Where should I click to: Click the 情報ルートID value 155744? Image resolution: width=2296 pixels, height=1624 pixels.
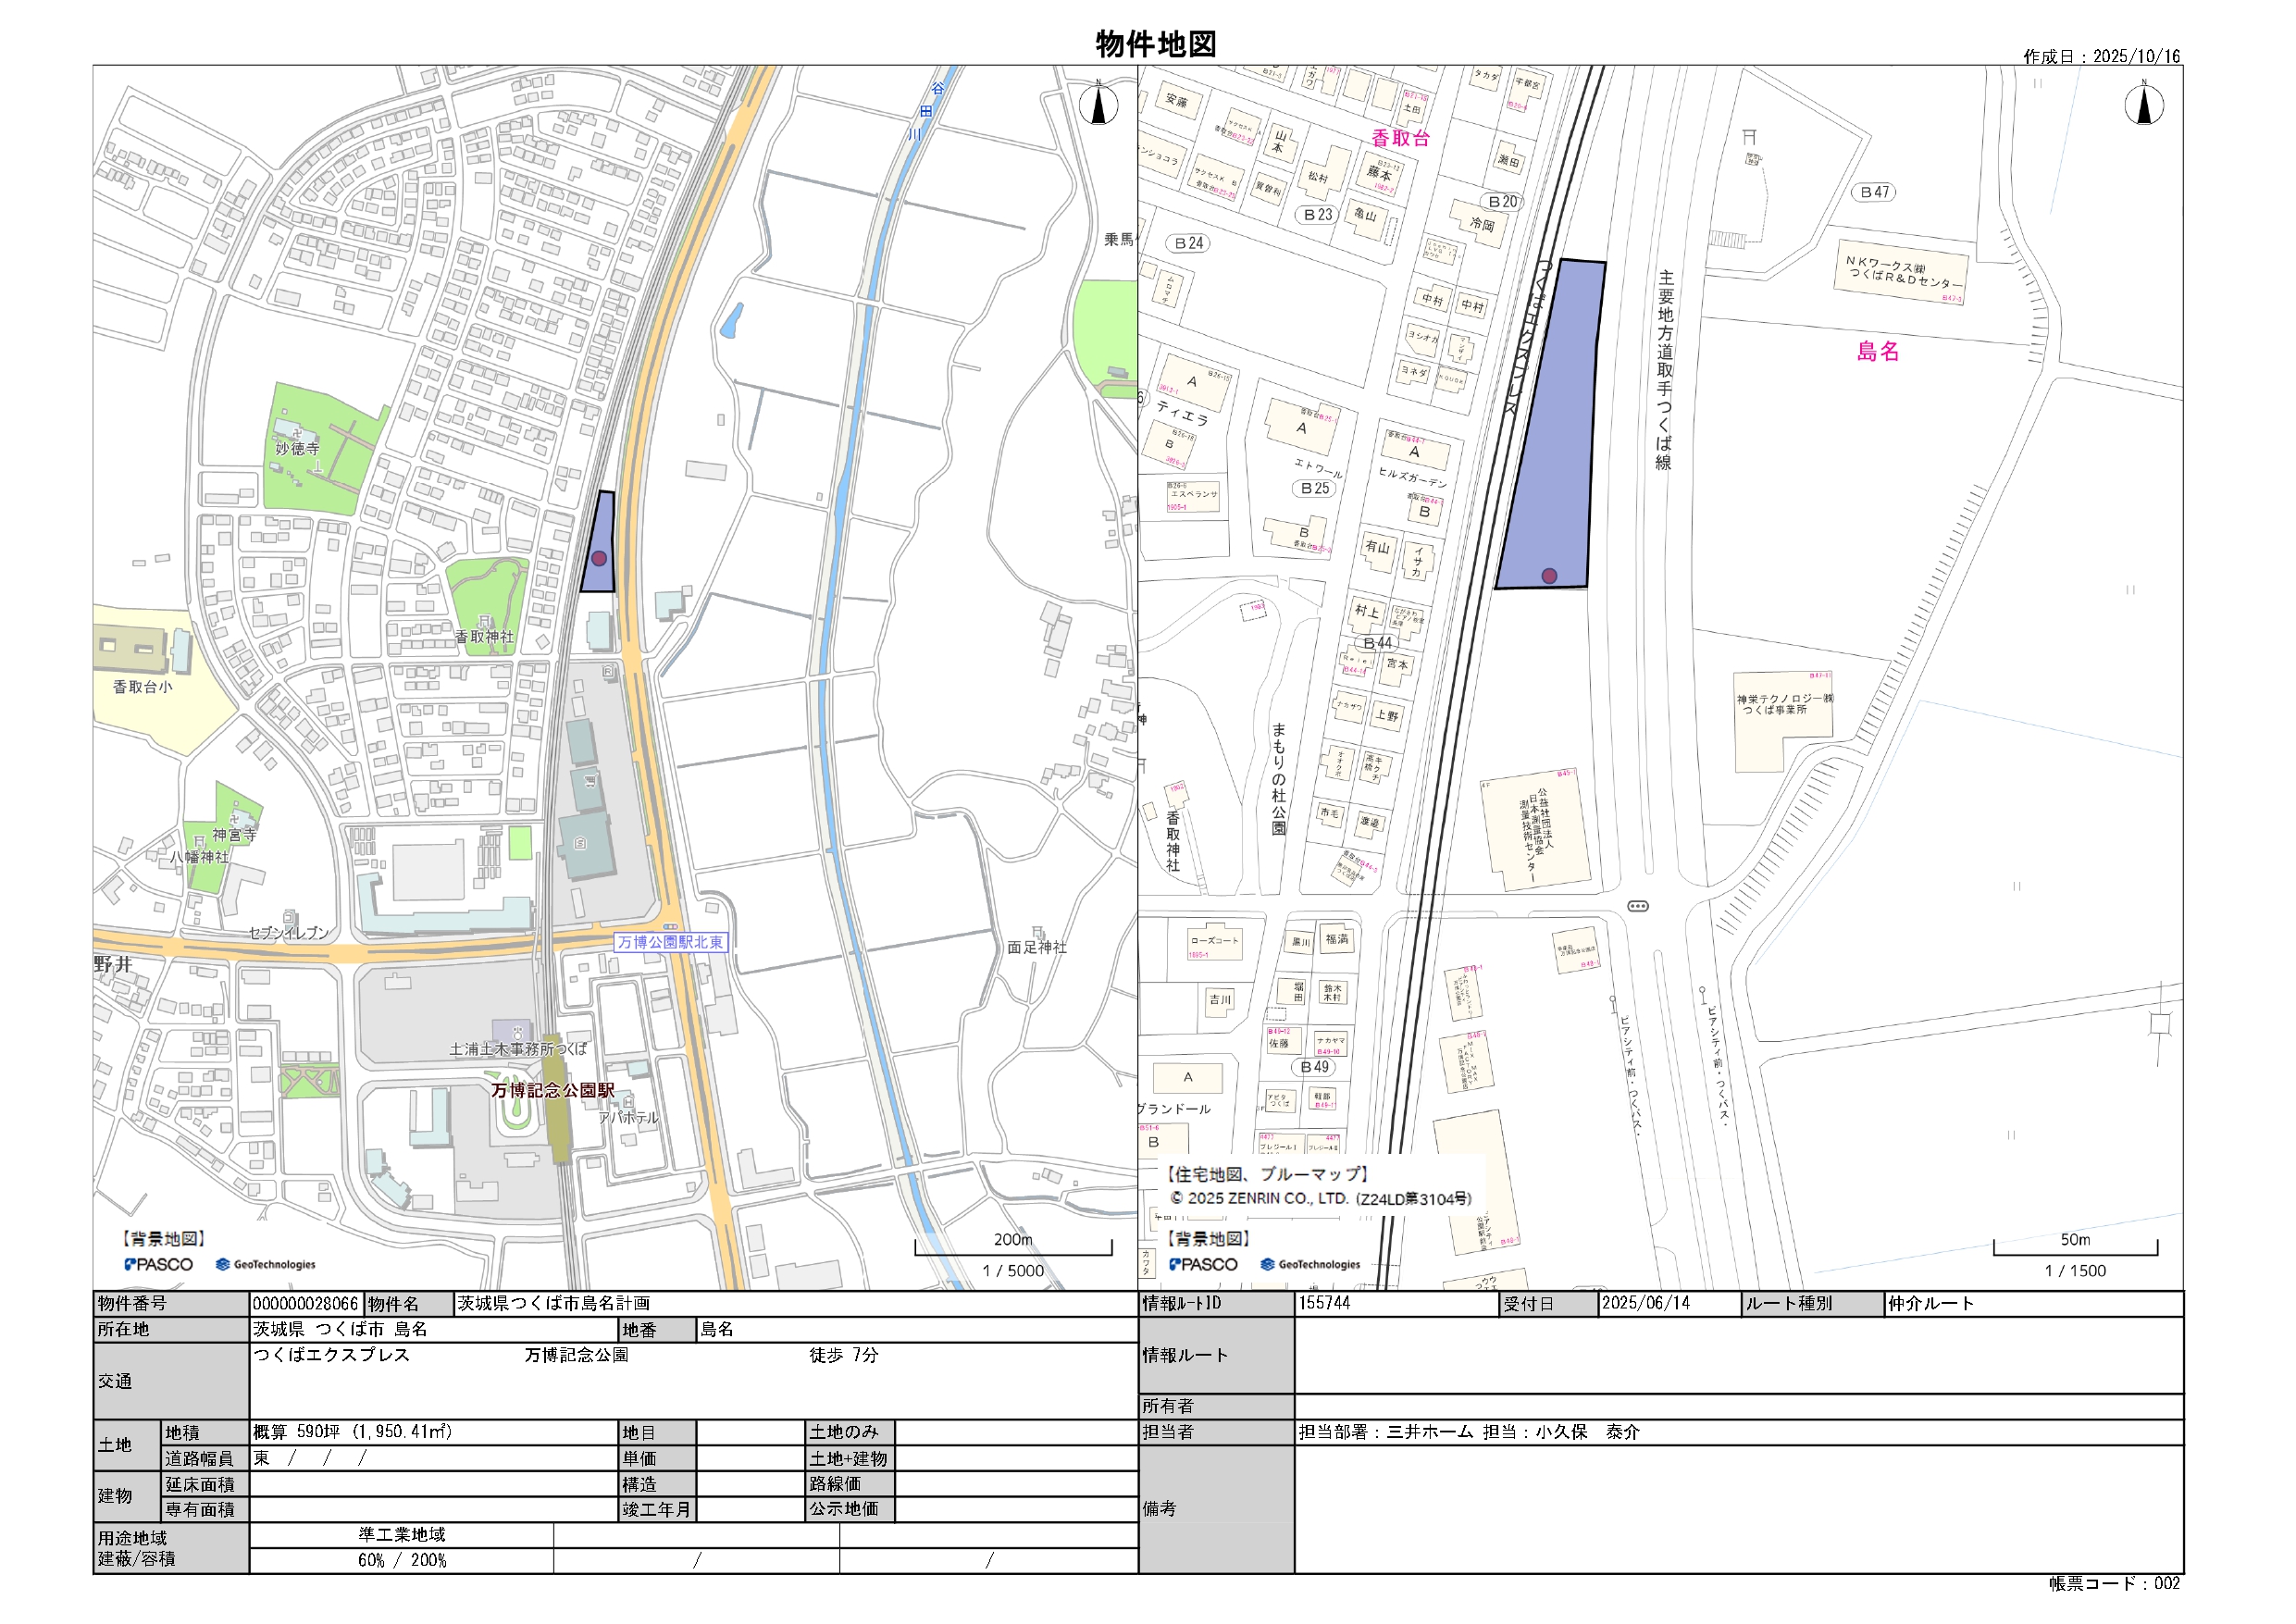[x=1324, y=1303]
